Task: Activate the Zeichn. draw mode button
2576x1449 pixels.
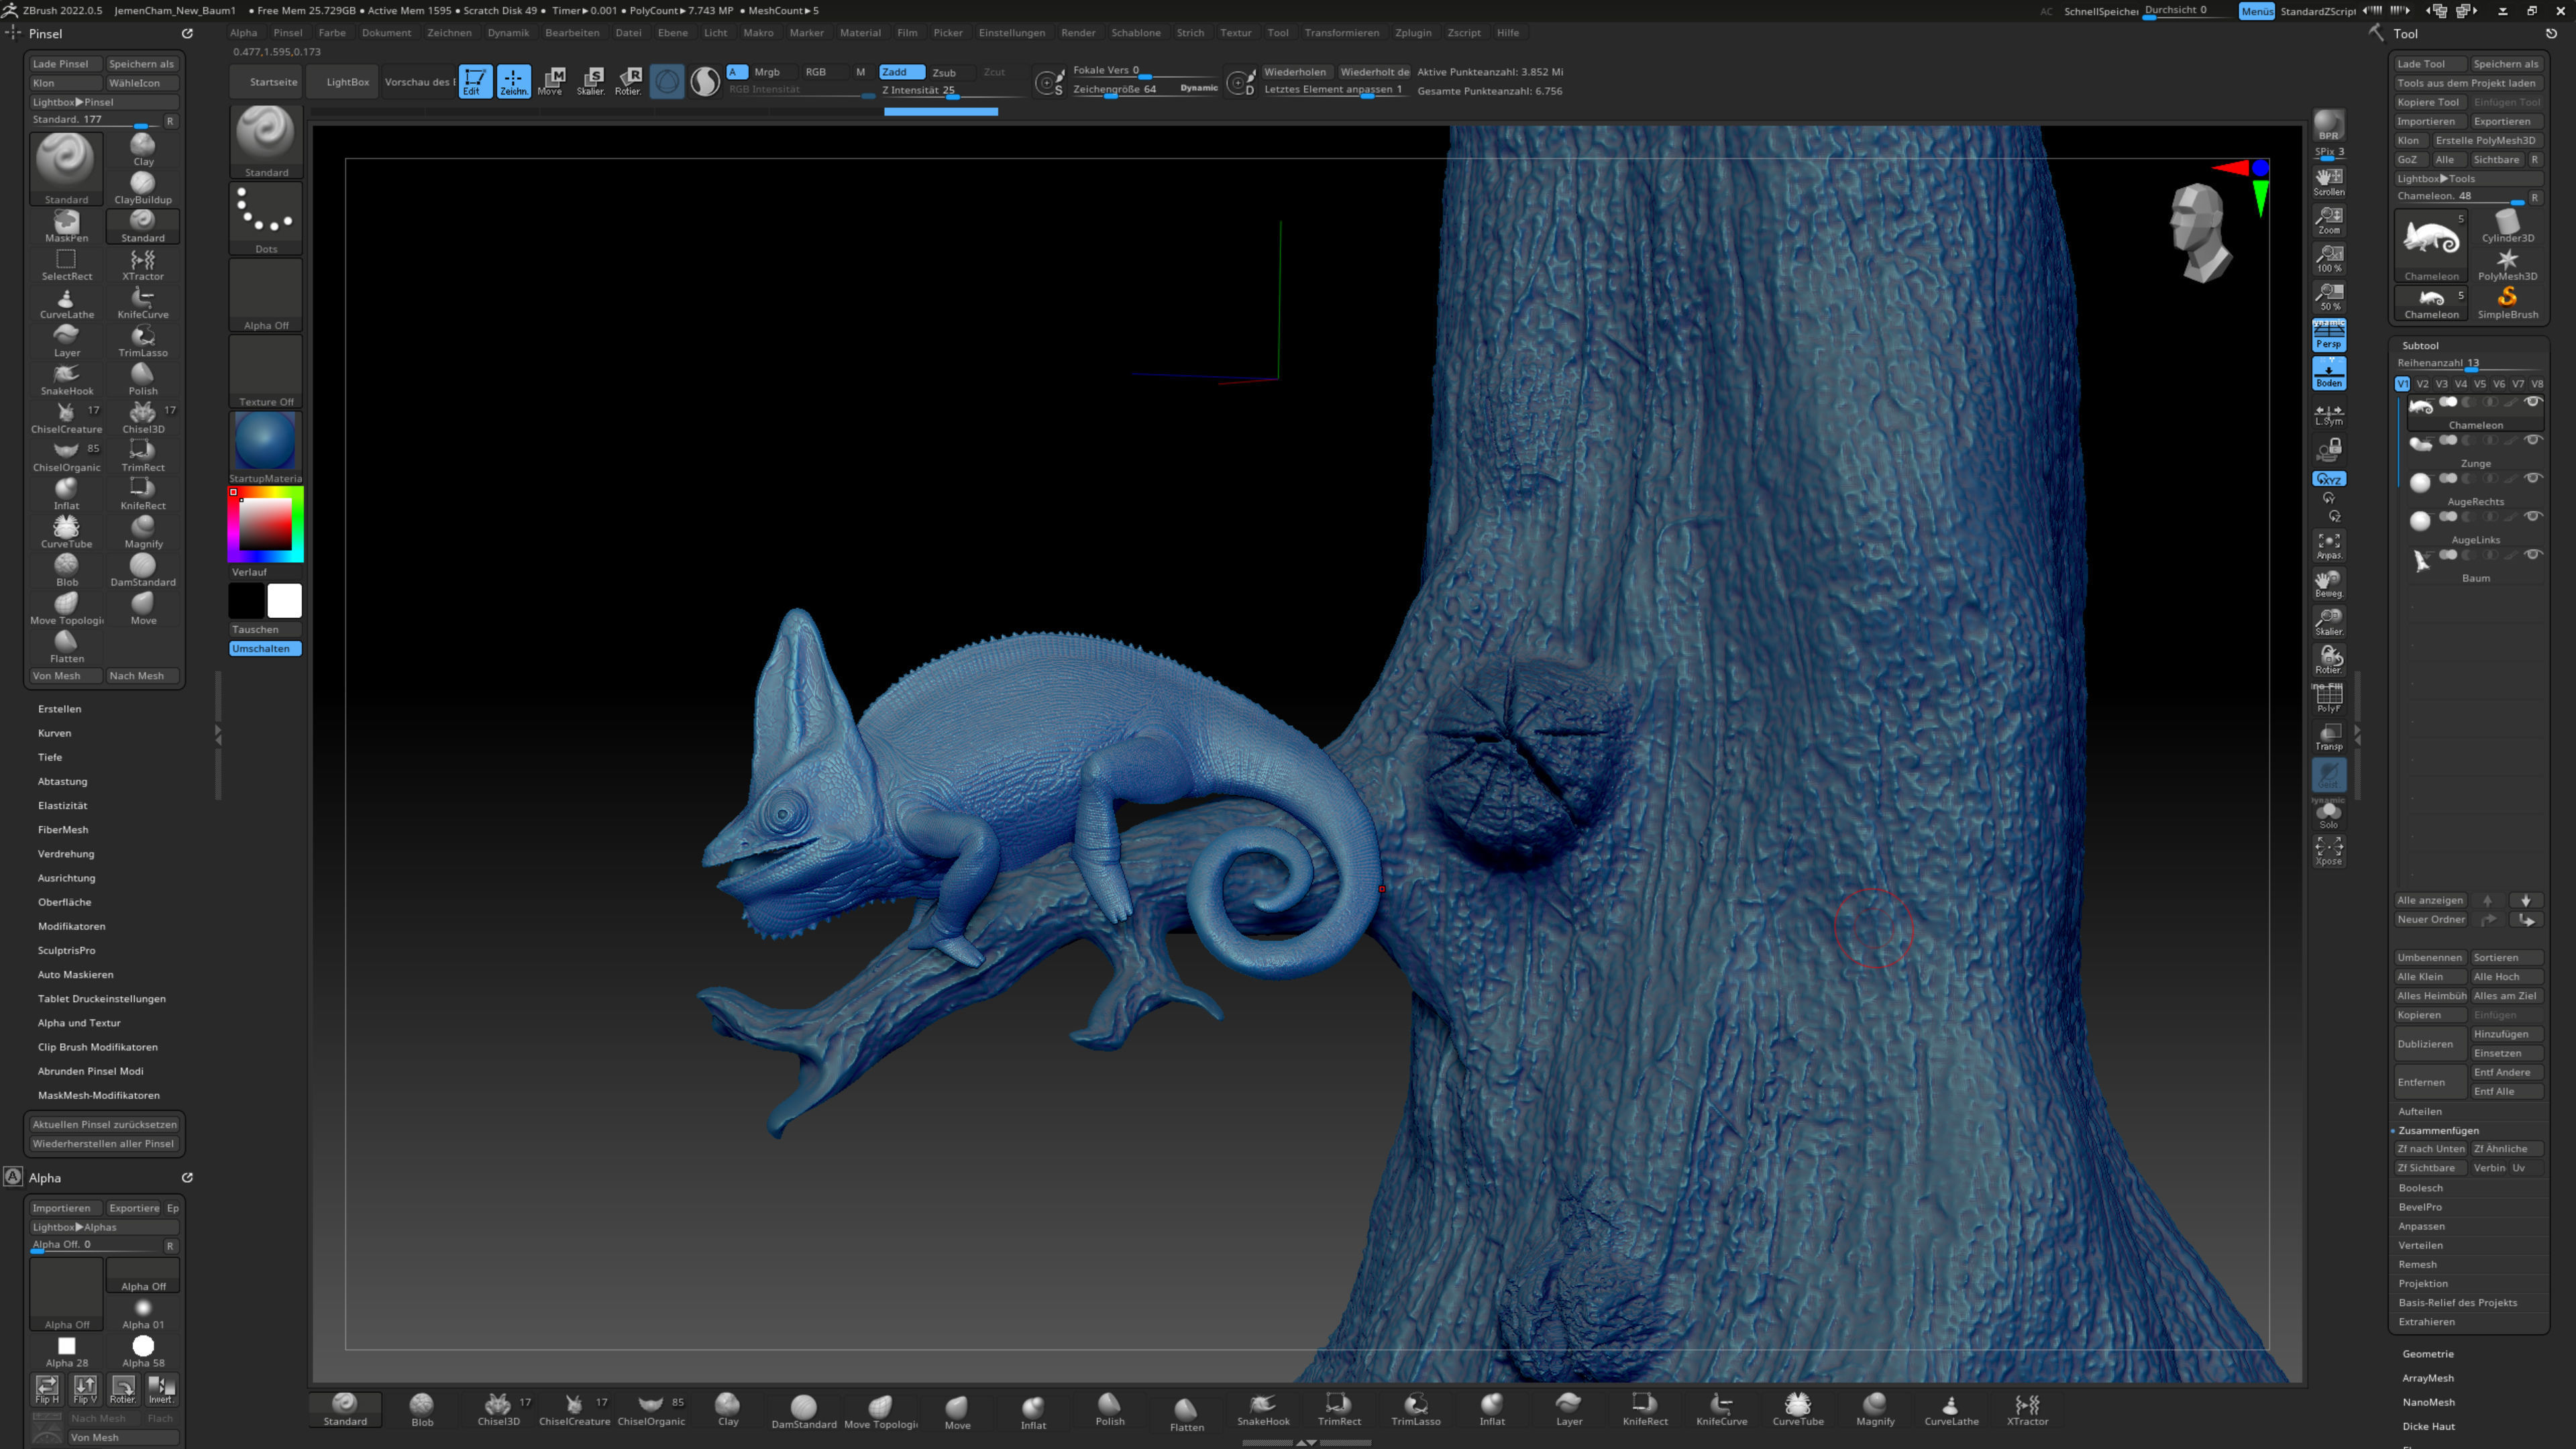Action: (513, 81)
